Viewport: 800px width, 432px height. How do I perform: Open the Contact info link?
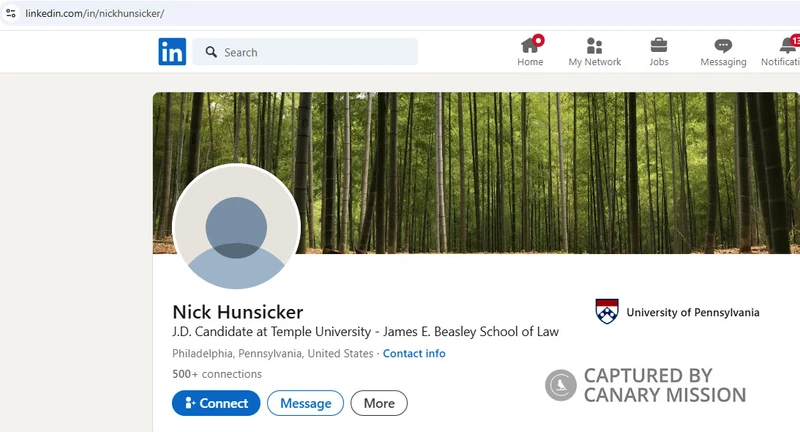click(414, 353)
